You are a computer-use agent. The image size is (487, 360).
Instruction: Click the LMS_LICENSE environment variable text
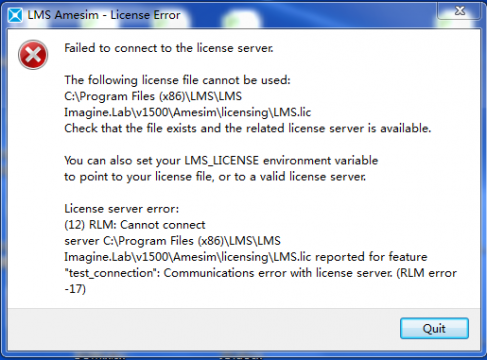coord(221,160)
